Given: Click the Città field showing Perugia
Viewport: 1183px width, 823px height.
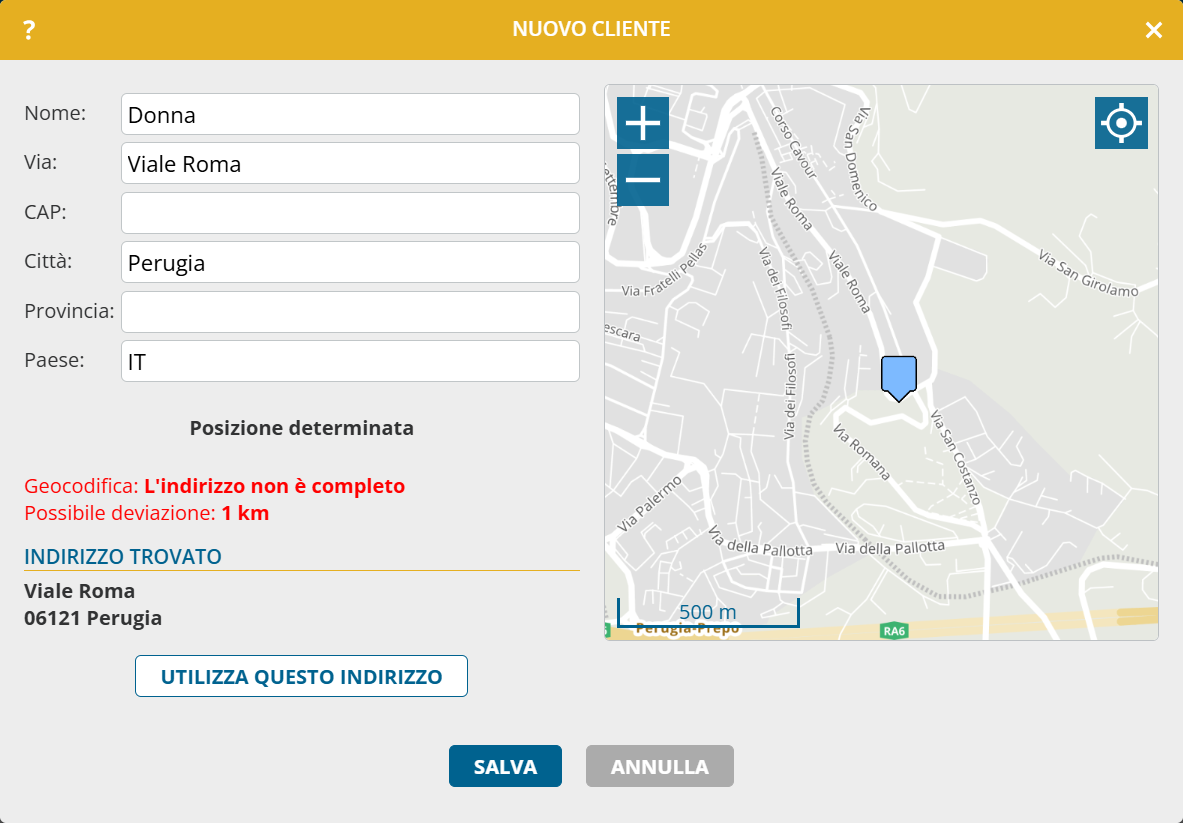Looking at the screenshot, I should point(350,262).
